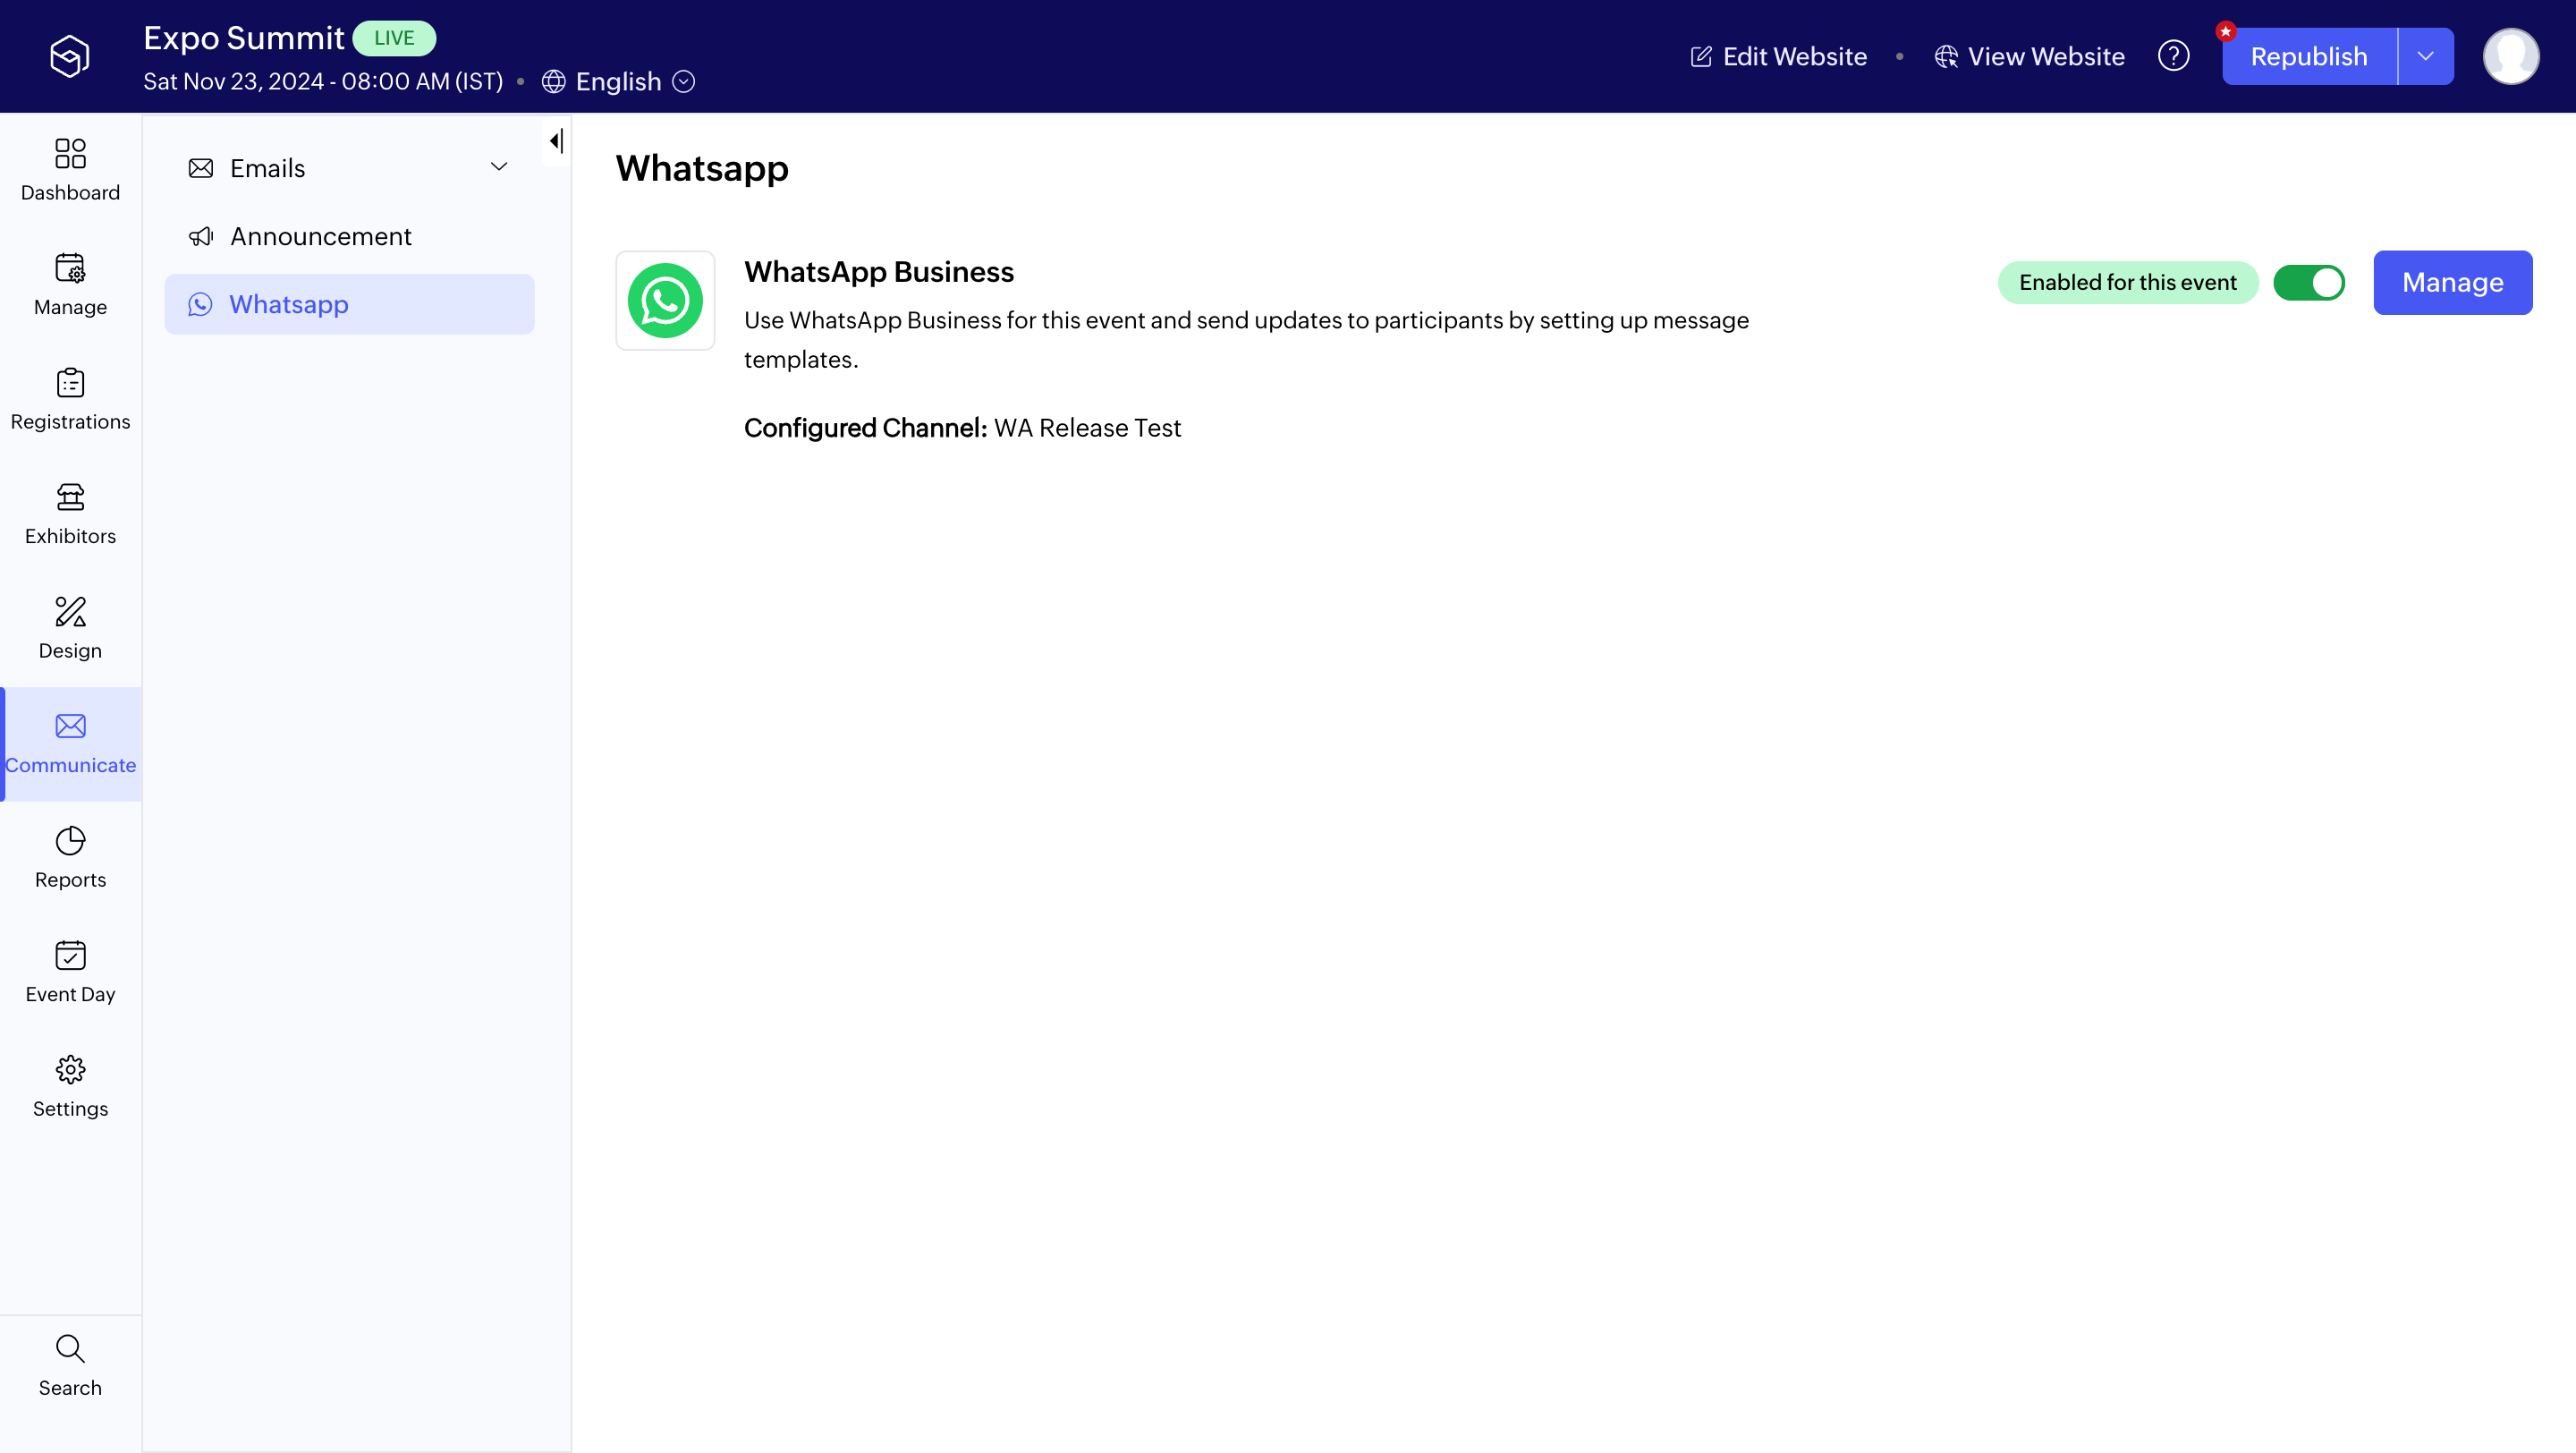This screenshot has width=2576, height=1453.
Task: Open the English language dropdown
Action: click(x=618, y=82)
